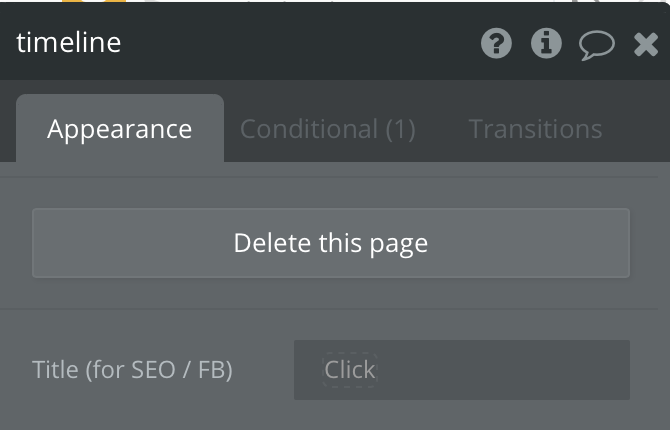Image resolution: width=670 pixels, height=430 pixels.
Task: Remove the page using the Delete button
Action: pyautogui.click(x=331, y=243)
